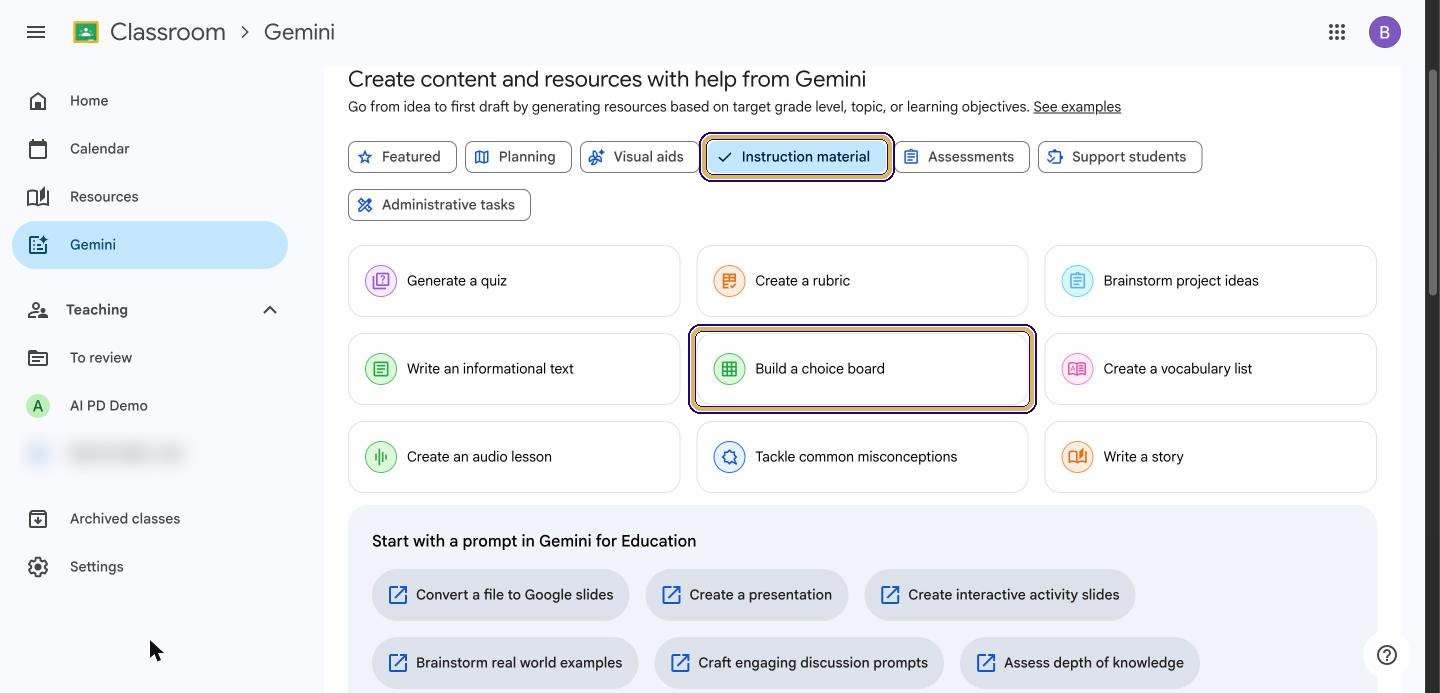Click the Generate a quiz icon

click(381, 281)
